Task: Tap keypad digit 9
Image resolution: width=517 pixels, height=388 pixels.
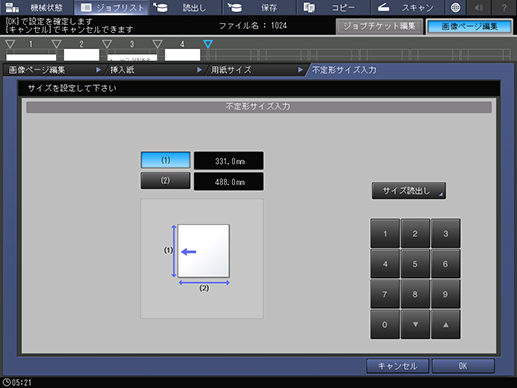Action: [445, 294]
